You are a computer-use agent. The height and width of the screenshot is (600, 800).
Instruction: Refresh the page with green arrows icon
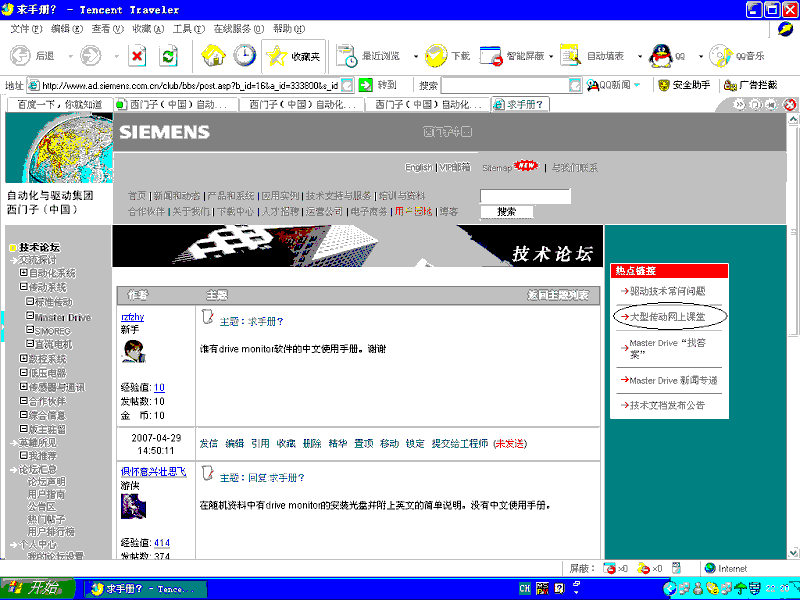click(168, 56)
